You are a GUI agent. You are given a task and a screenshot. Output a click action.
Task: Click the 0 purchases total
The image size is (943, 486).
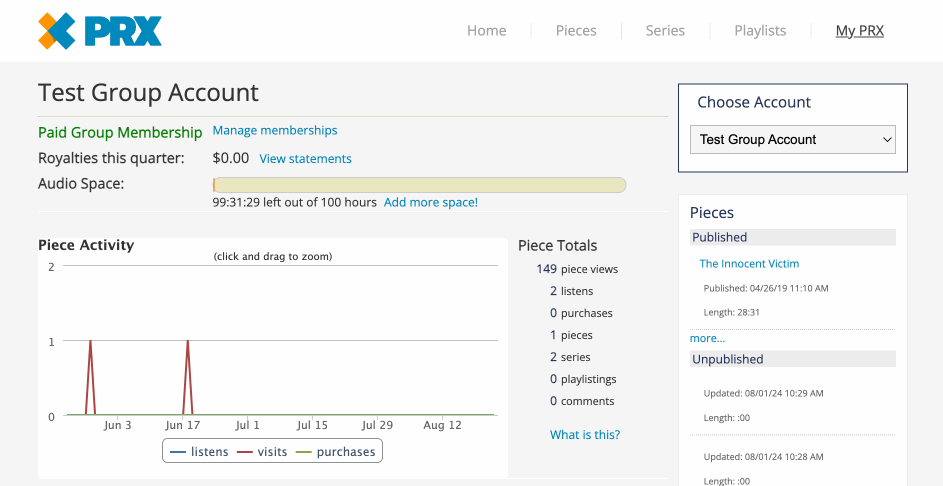coord(581,313)
